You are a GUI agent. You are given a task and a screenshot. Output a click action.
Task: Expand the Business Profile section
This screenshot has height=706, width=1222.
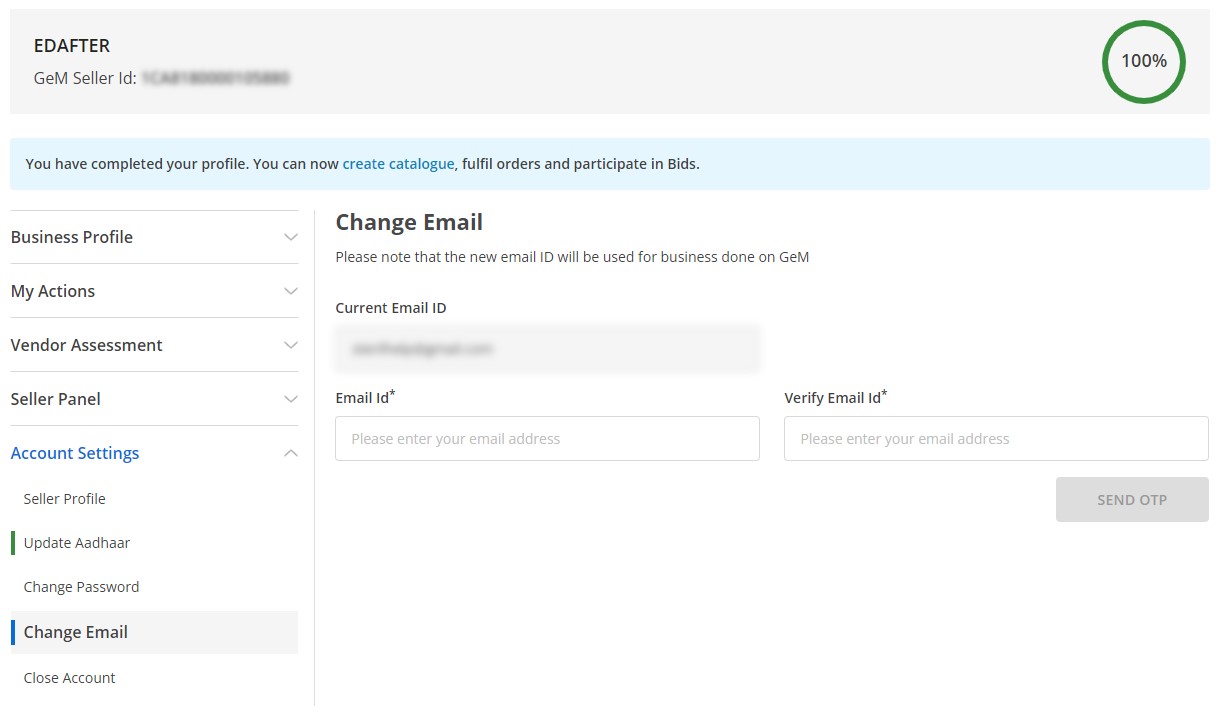coord(154,237)
